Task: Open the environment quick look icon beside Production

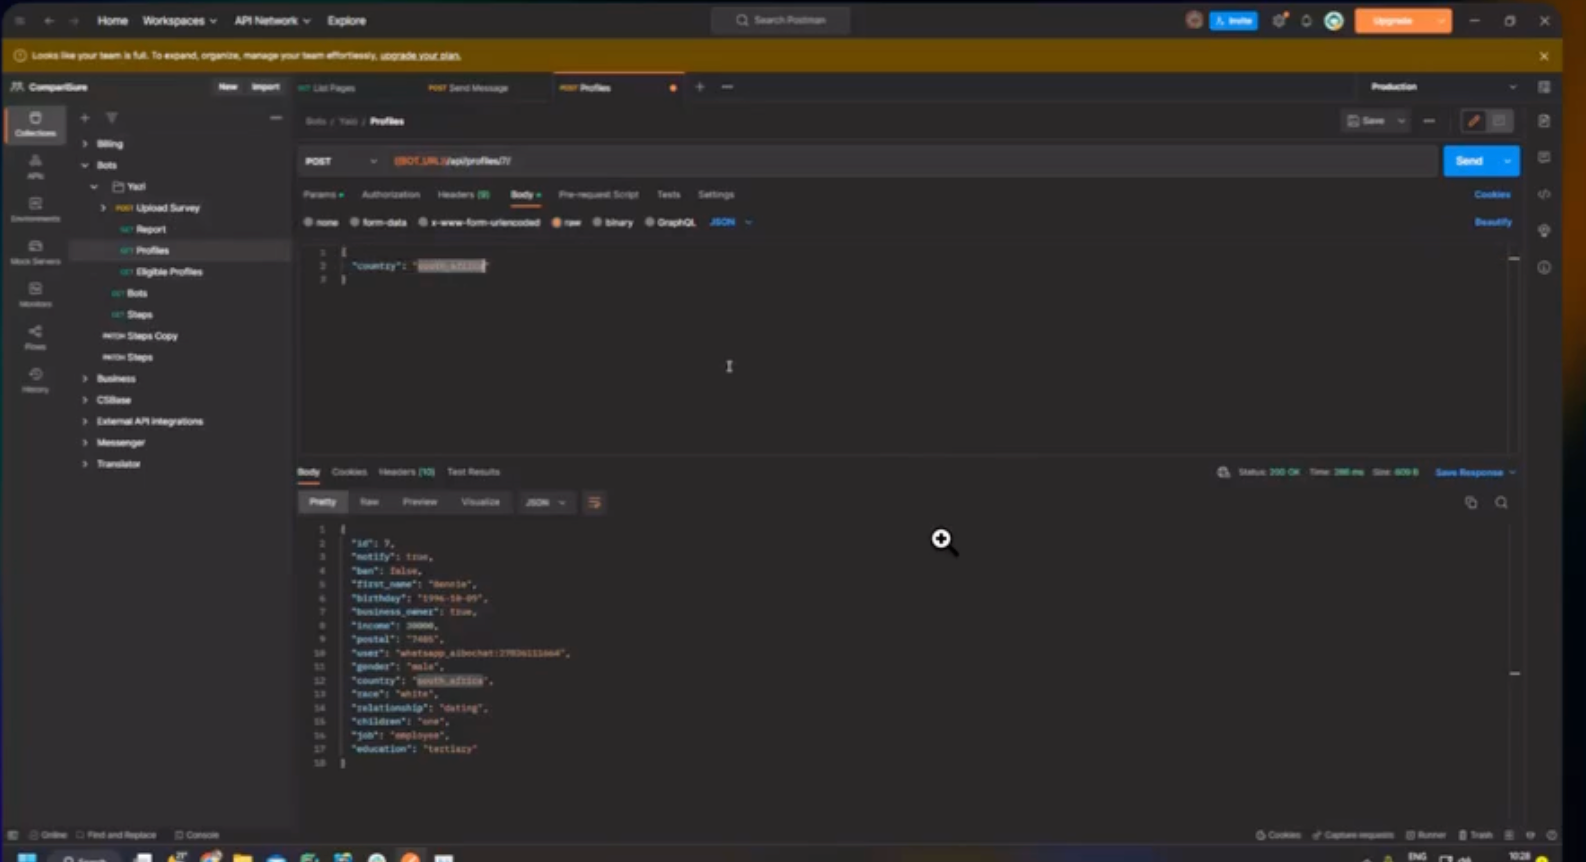Action: point(1544,87)
